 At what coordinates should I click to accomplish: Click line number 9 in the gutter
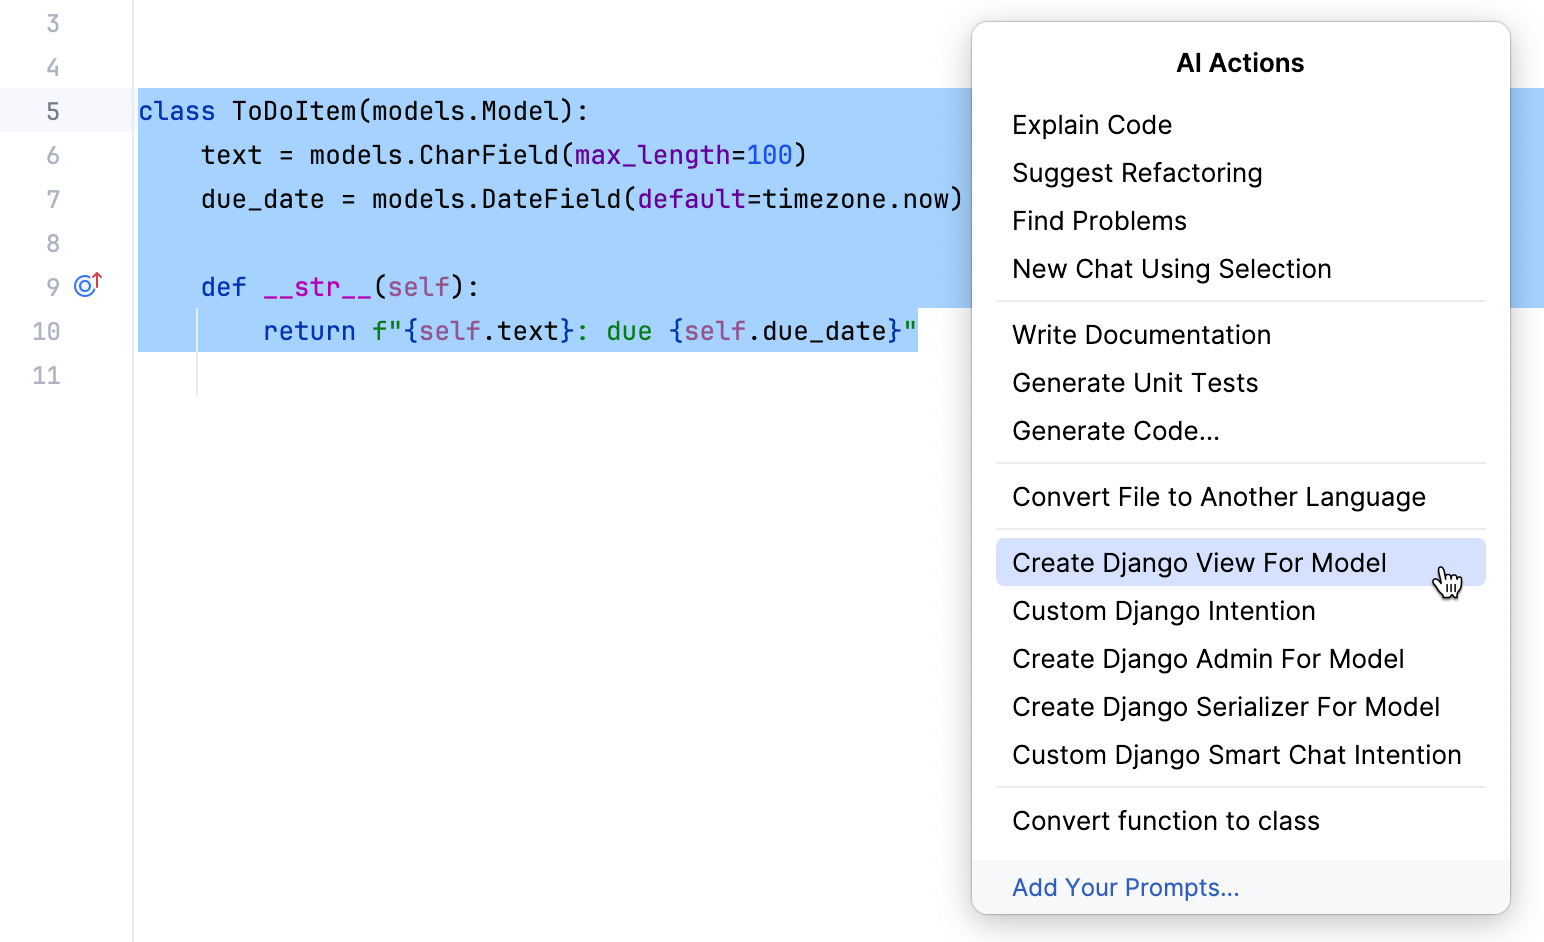pos(52,285)
